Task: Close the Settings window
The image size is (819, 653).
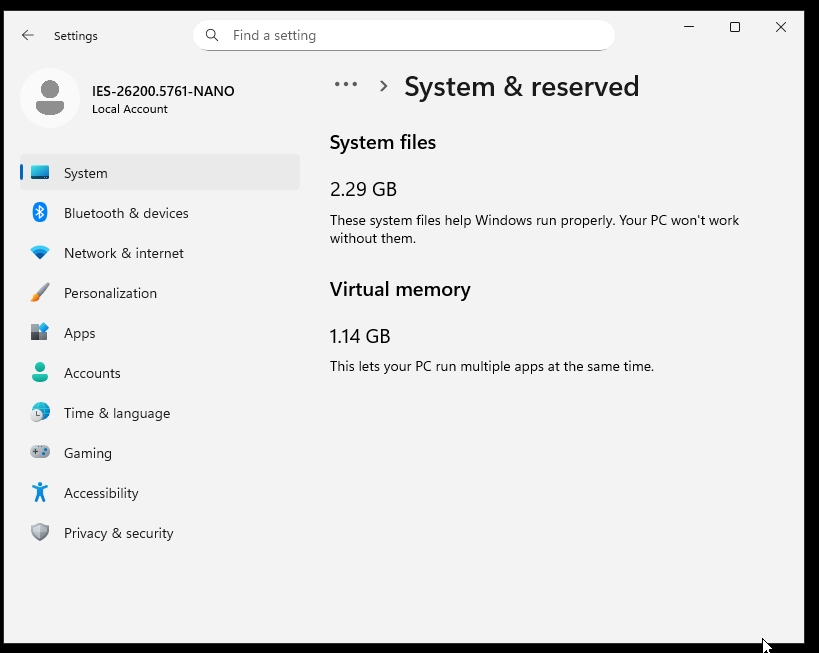Action: pos(781,27)
